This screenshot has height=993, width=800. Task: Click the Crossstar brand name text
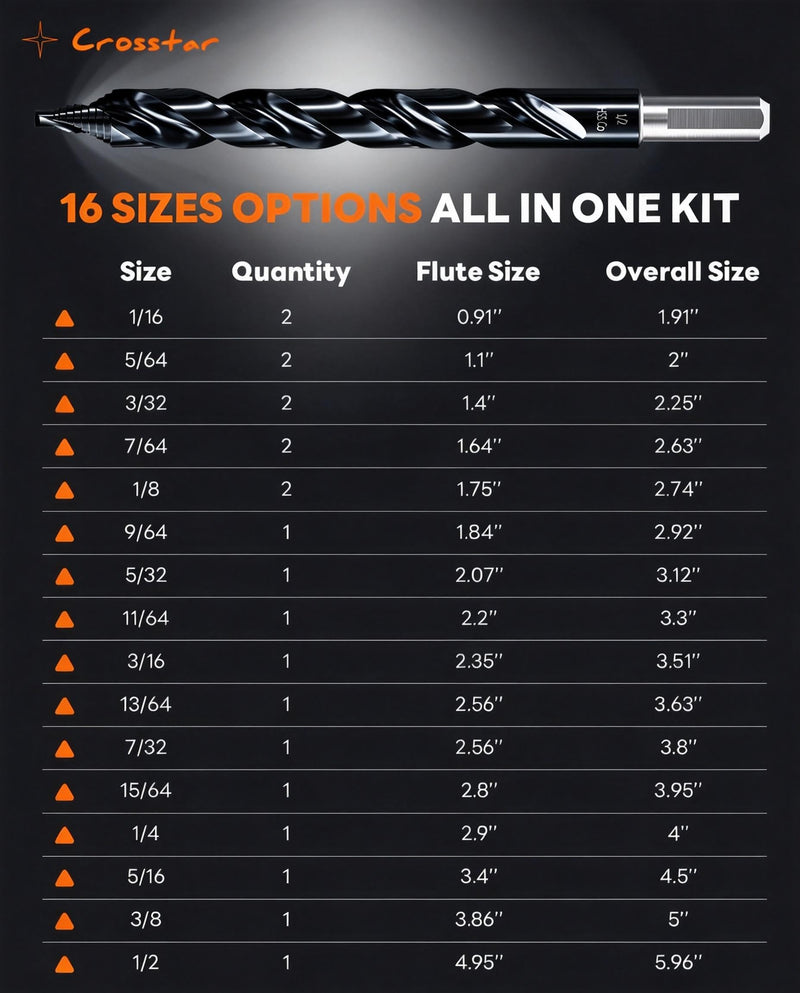coord(145,41)
